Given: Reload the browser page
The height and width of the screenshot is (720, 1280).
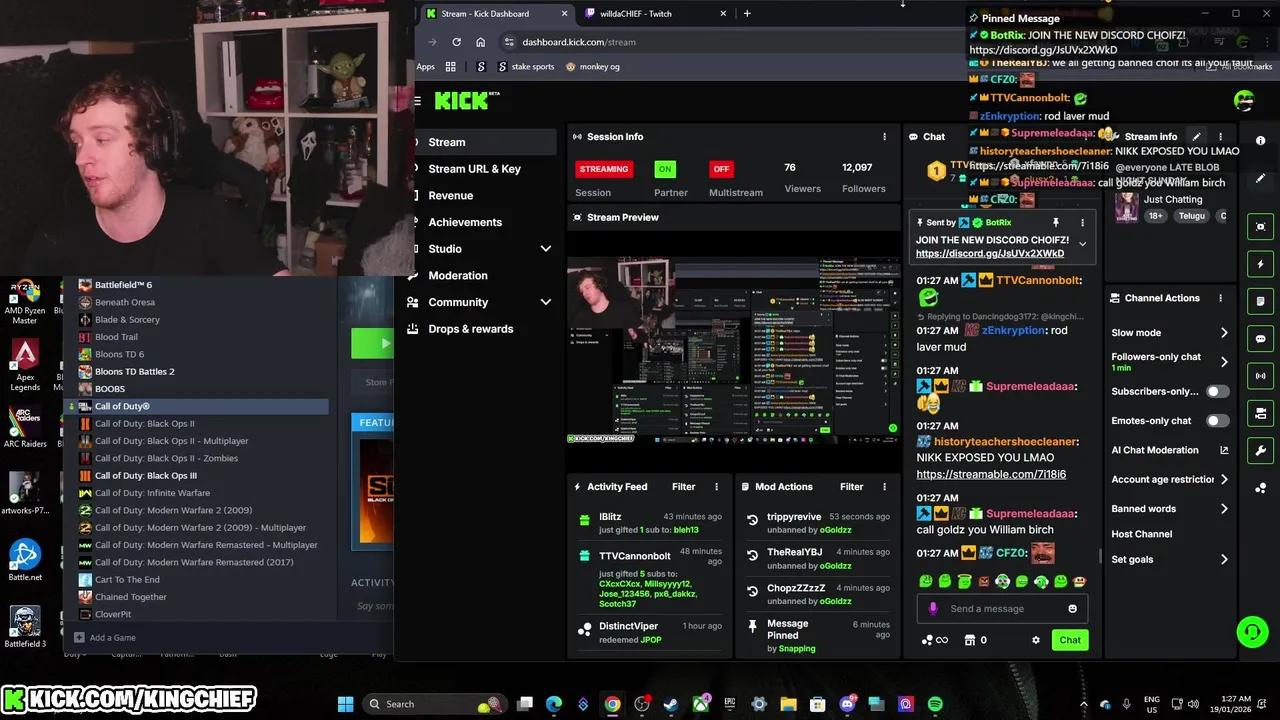Looking at the screenshot, I should pyautogui.click(x=456, y=42).
